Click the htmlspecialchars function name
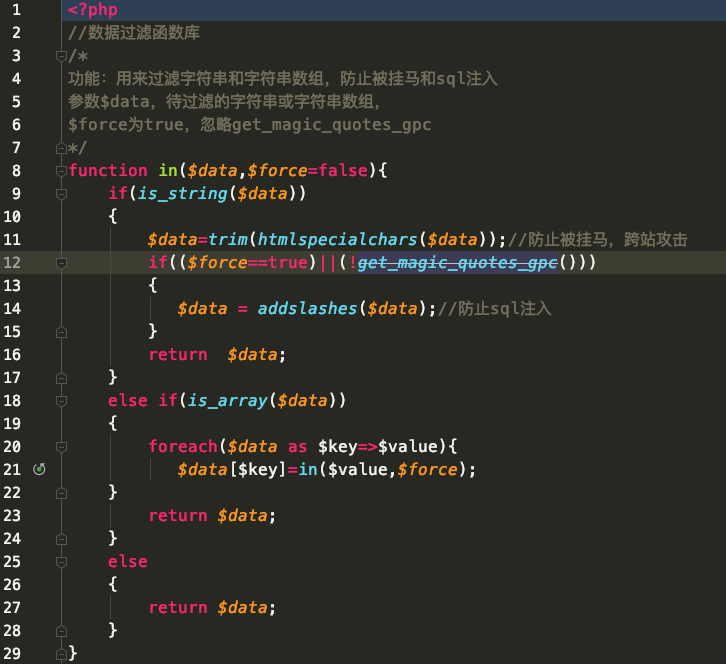The height and width of the screenshot is (664, 726). pos(338,239)
